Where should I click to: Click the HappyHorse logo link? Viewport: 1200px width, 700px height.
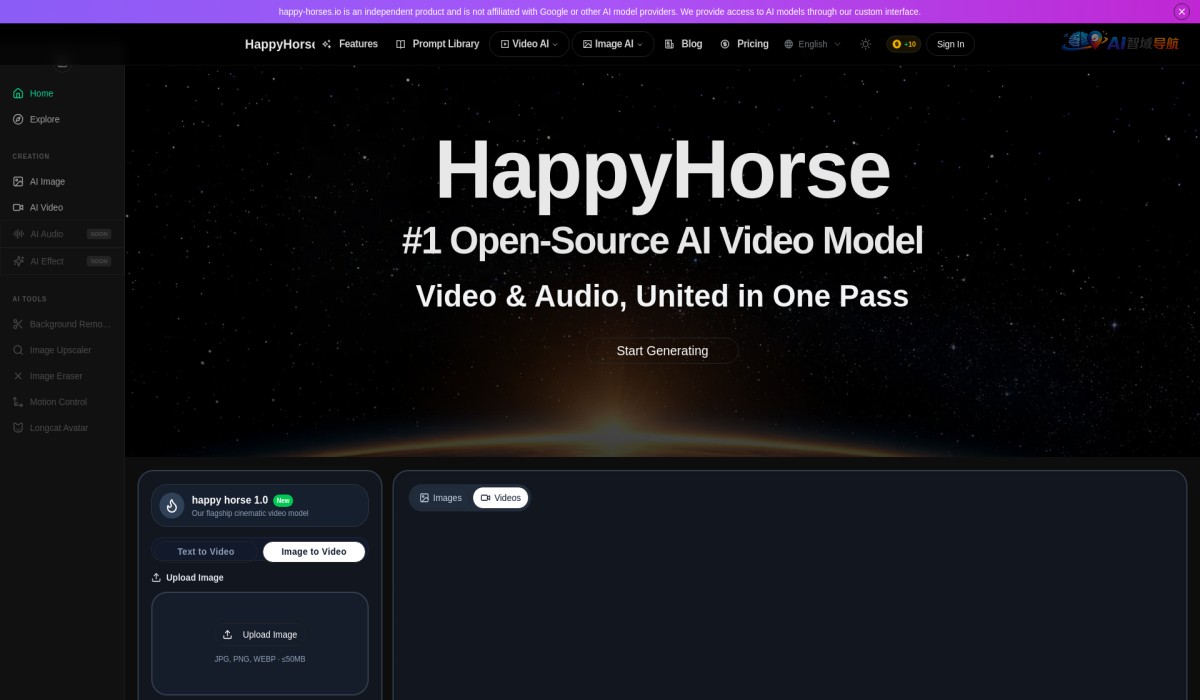(x=280, y=44)
